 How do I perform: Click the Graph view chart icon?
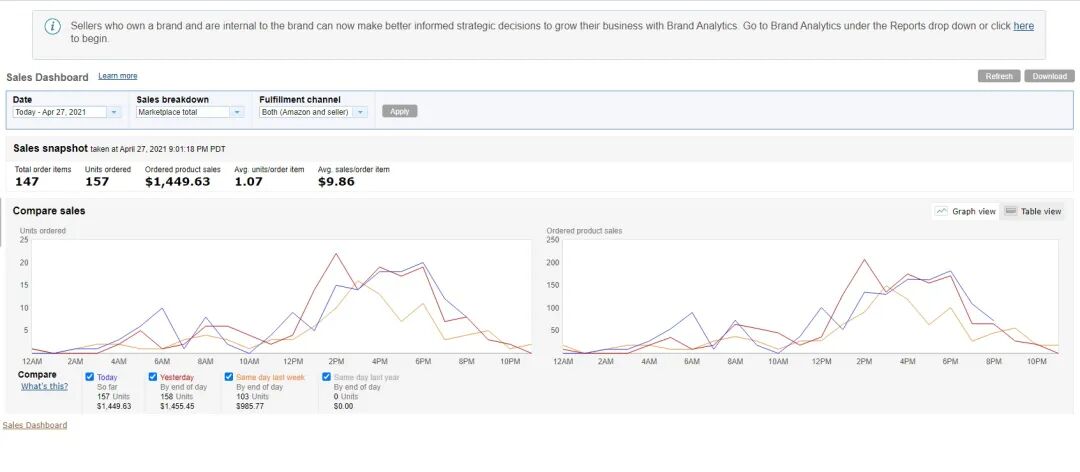(941, 212)
